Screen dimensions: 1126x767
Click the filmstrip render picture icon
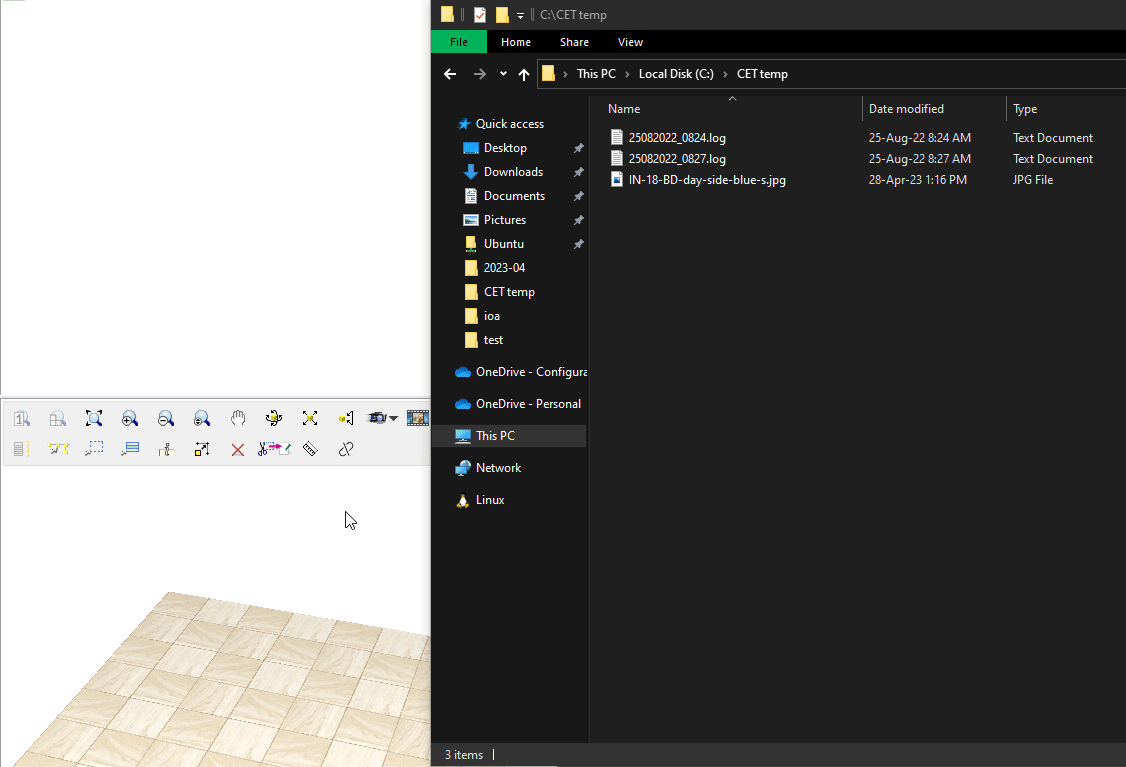coord(418,418)
